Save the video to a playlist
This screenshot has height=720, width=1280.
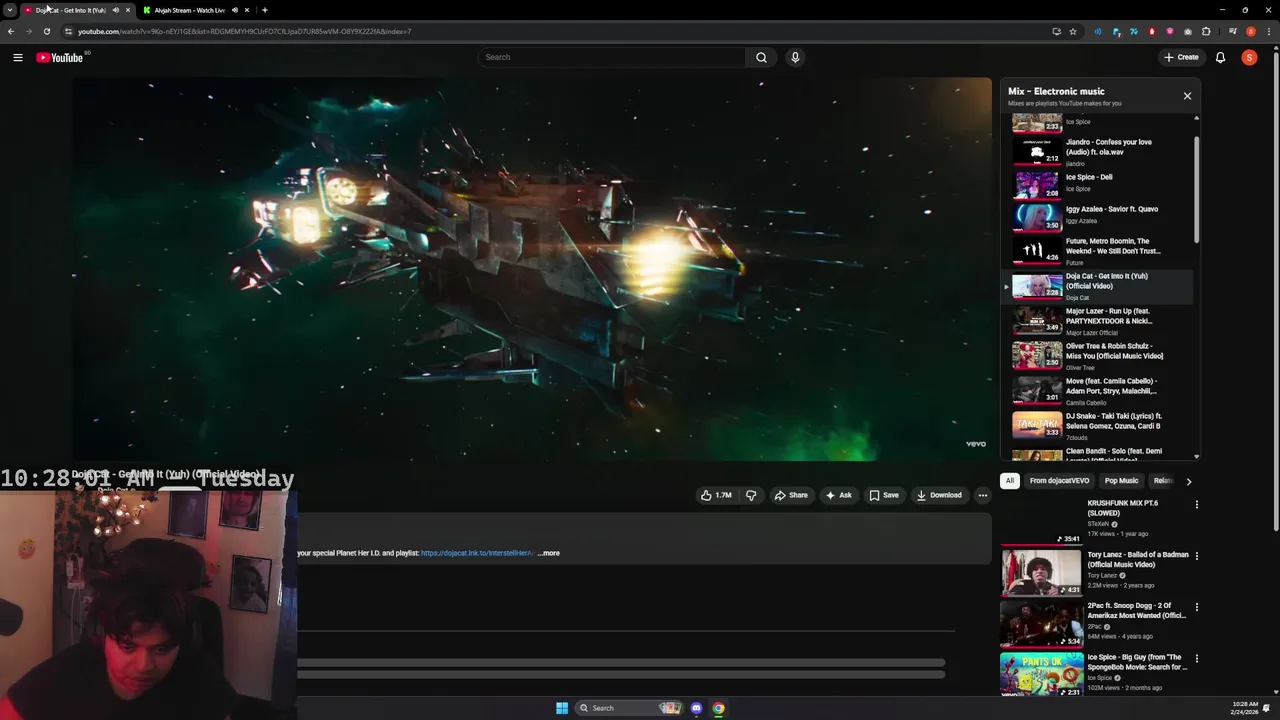click(x=884, y=495)
